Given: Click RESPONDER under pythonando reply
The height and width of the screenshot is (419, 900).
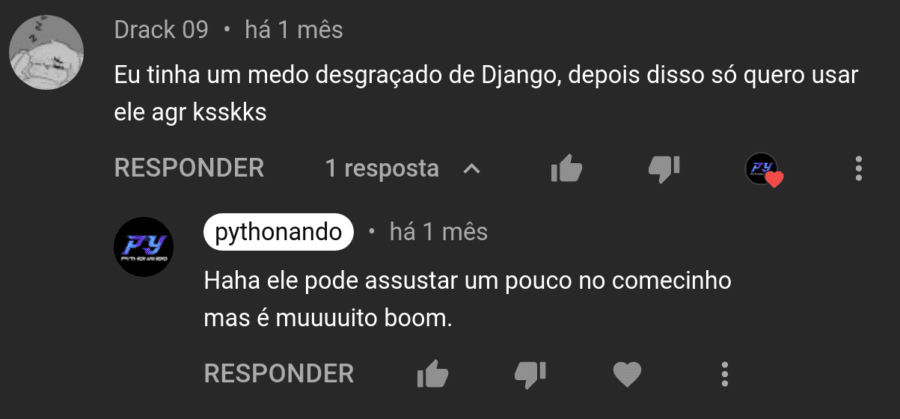Looking at the screenshot, I should [279, 374].
